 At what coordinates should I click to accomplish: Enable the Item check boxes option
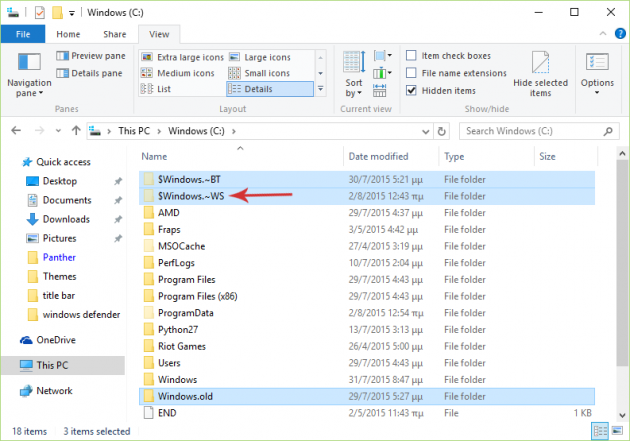click(412, 56)
